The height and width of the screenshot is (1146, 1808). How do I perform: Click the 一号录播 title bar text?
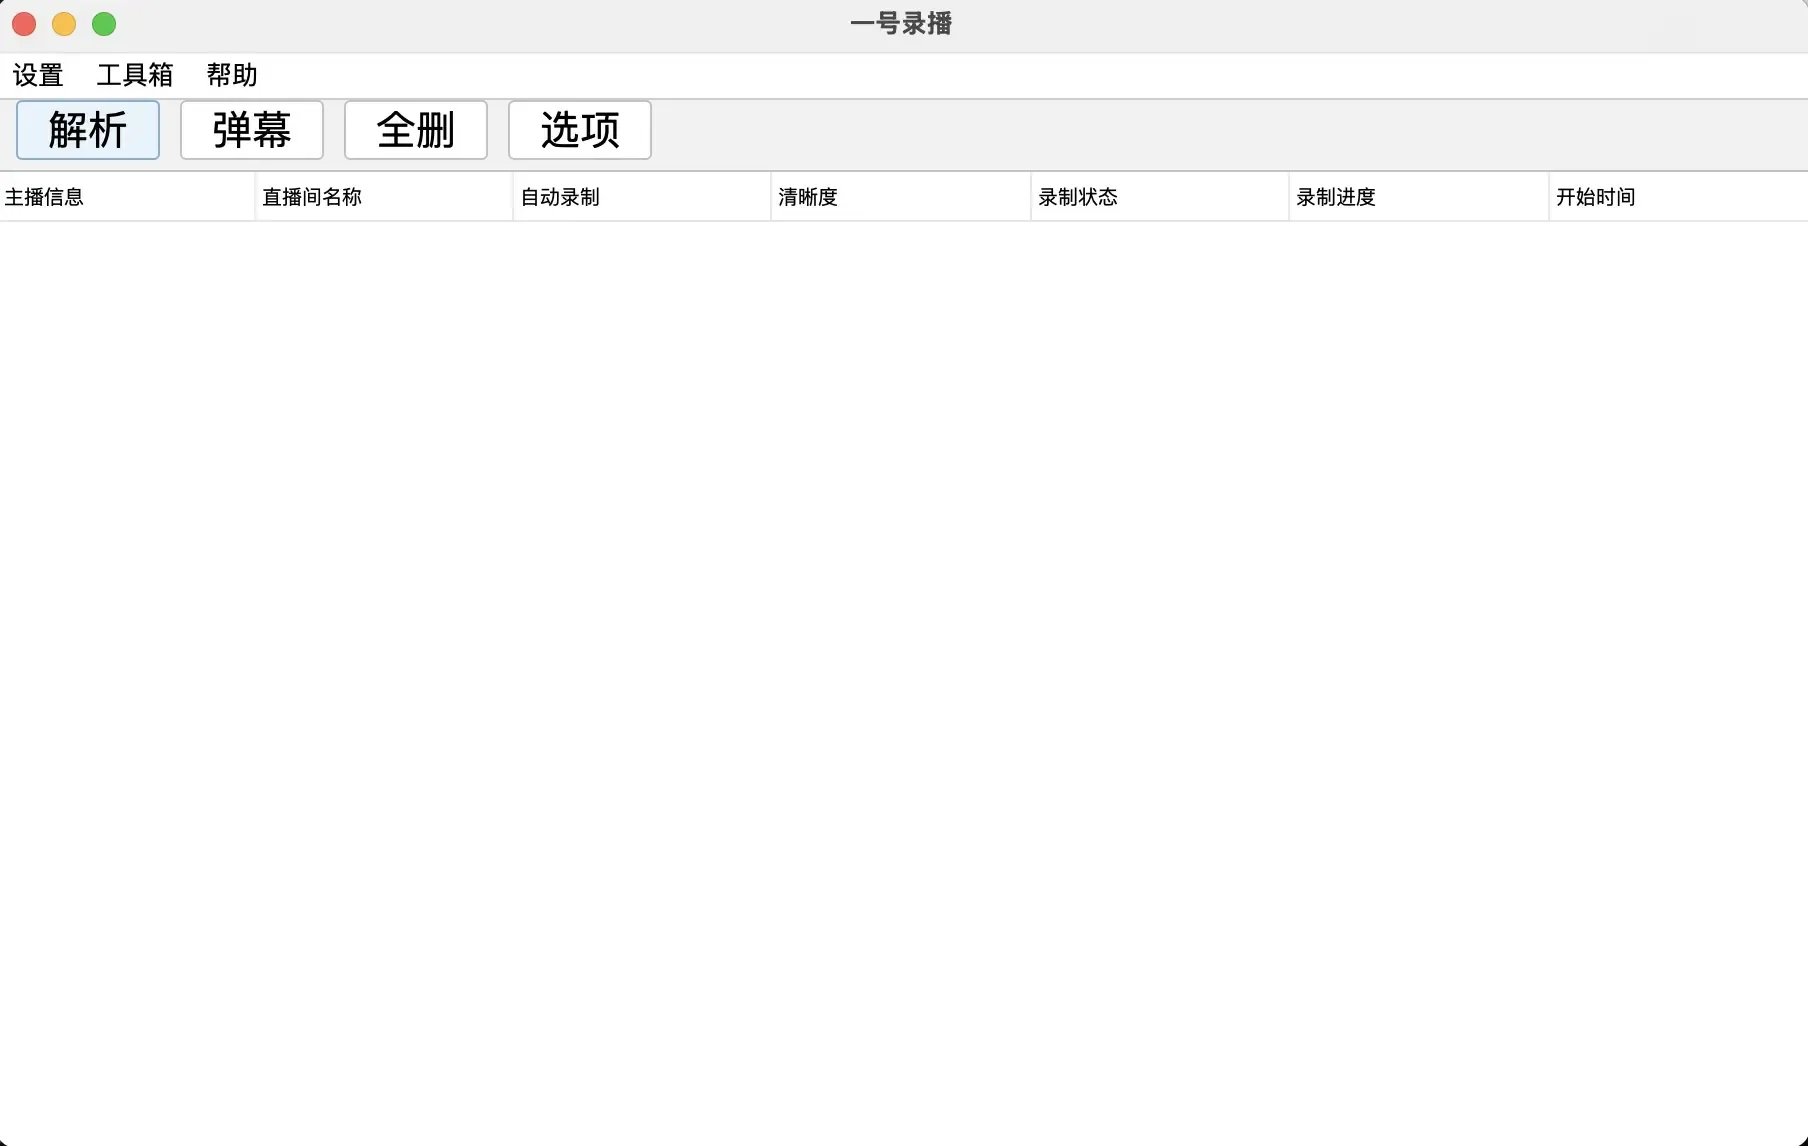[x=900, y=23]
